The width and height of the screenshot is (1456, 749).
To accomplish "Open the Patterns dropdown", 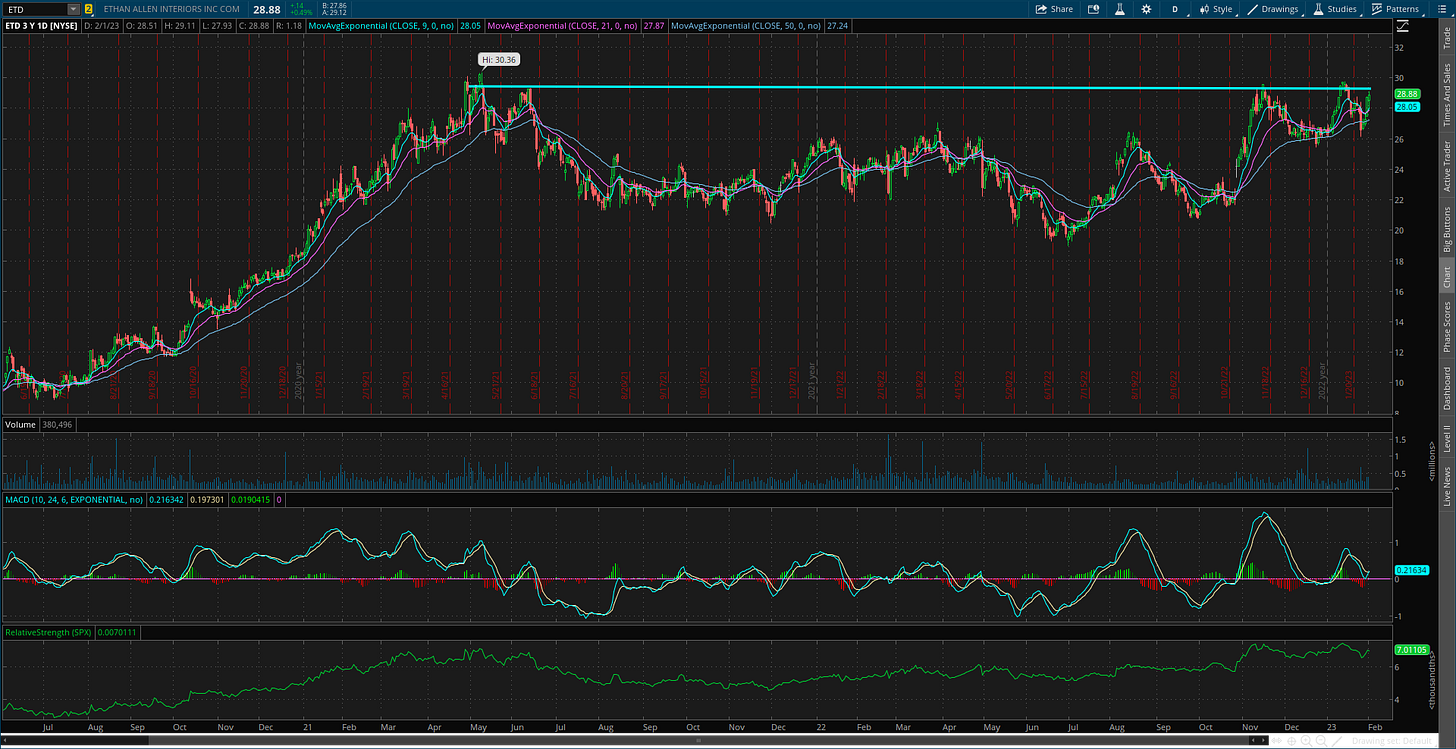I will pyautogui.click(x=1396, y=9).
